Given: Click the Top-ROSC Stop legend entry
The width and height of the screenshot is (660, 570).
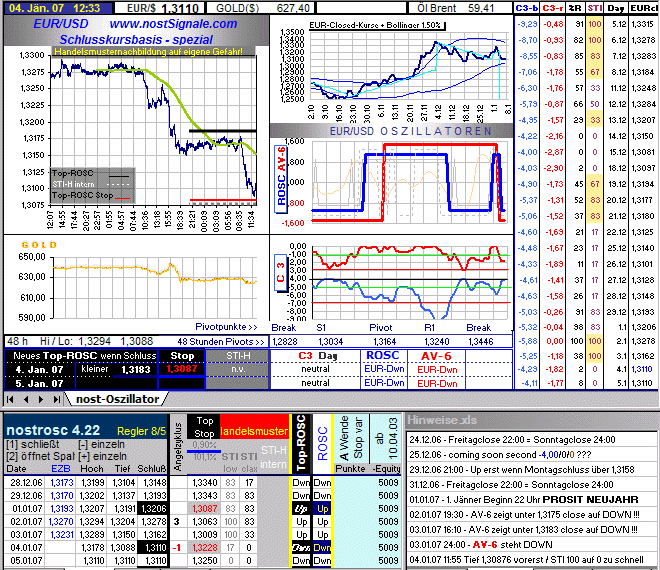Looking at the screenshot, I should point(91,195).
